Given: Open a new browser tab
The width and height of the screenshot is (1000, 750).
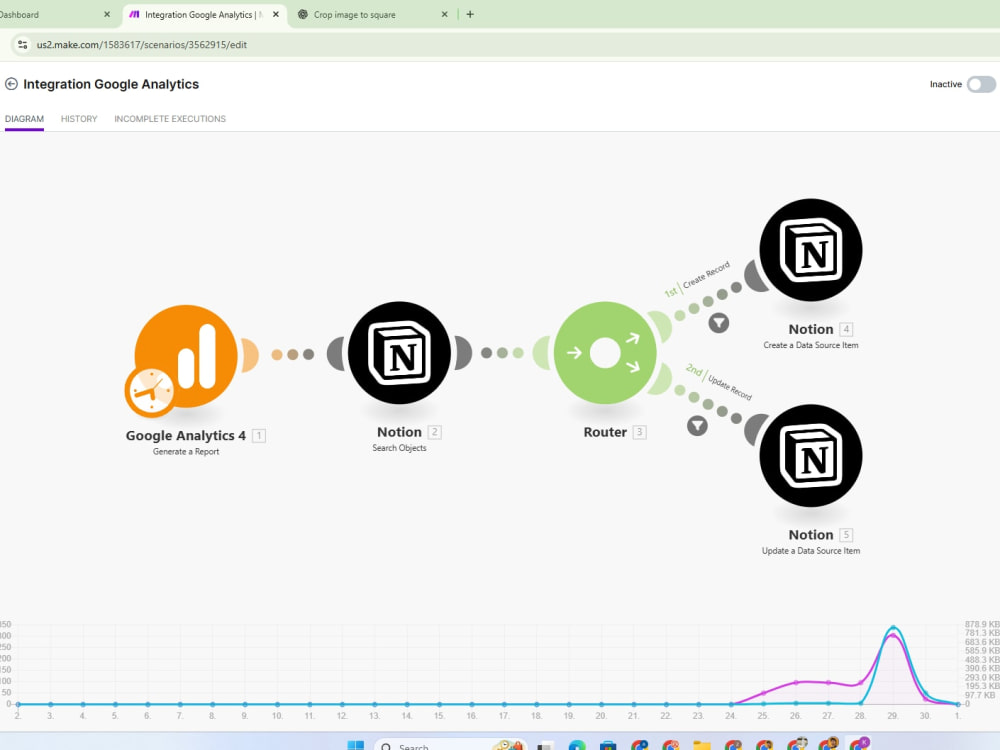Looking at the screenshot, I should [470, 14].
